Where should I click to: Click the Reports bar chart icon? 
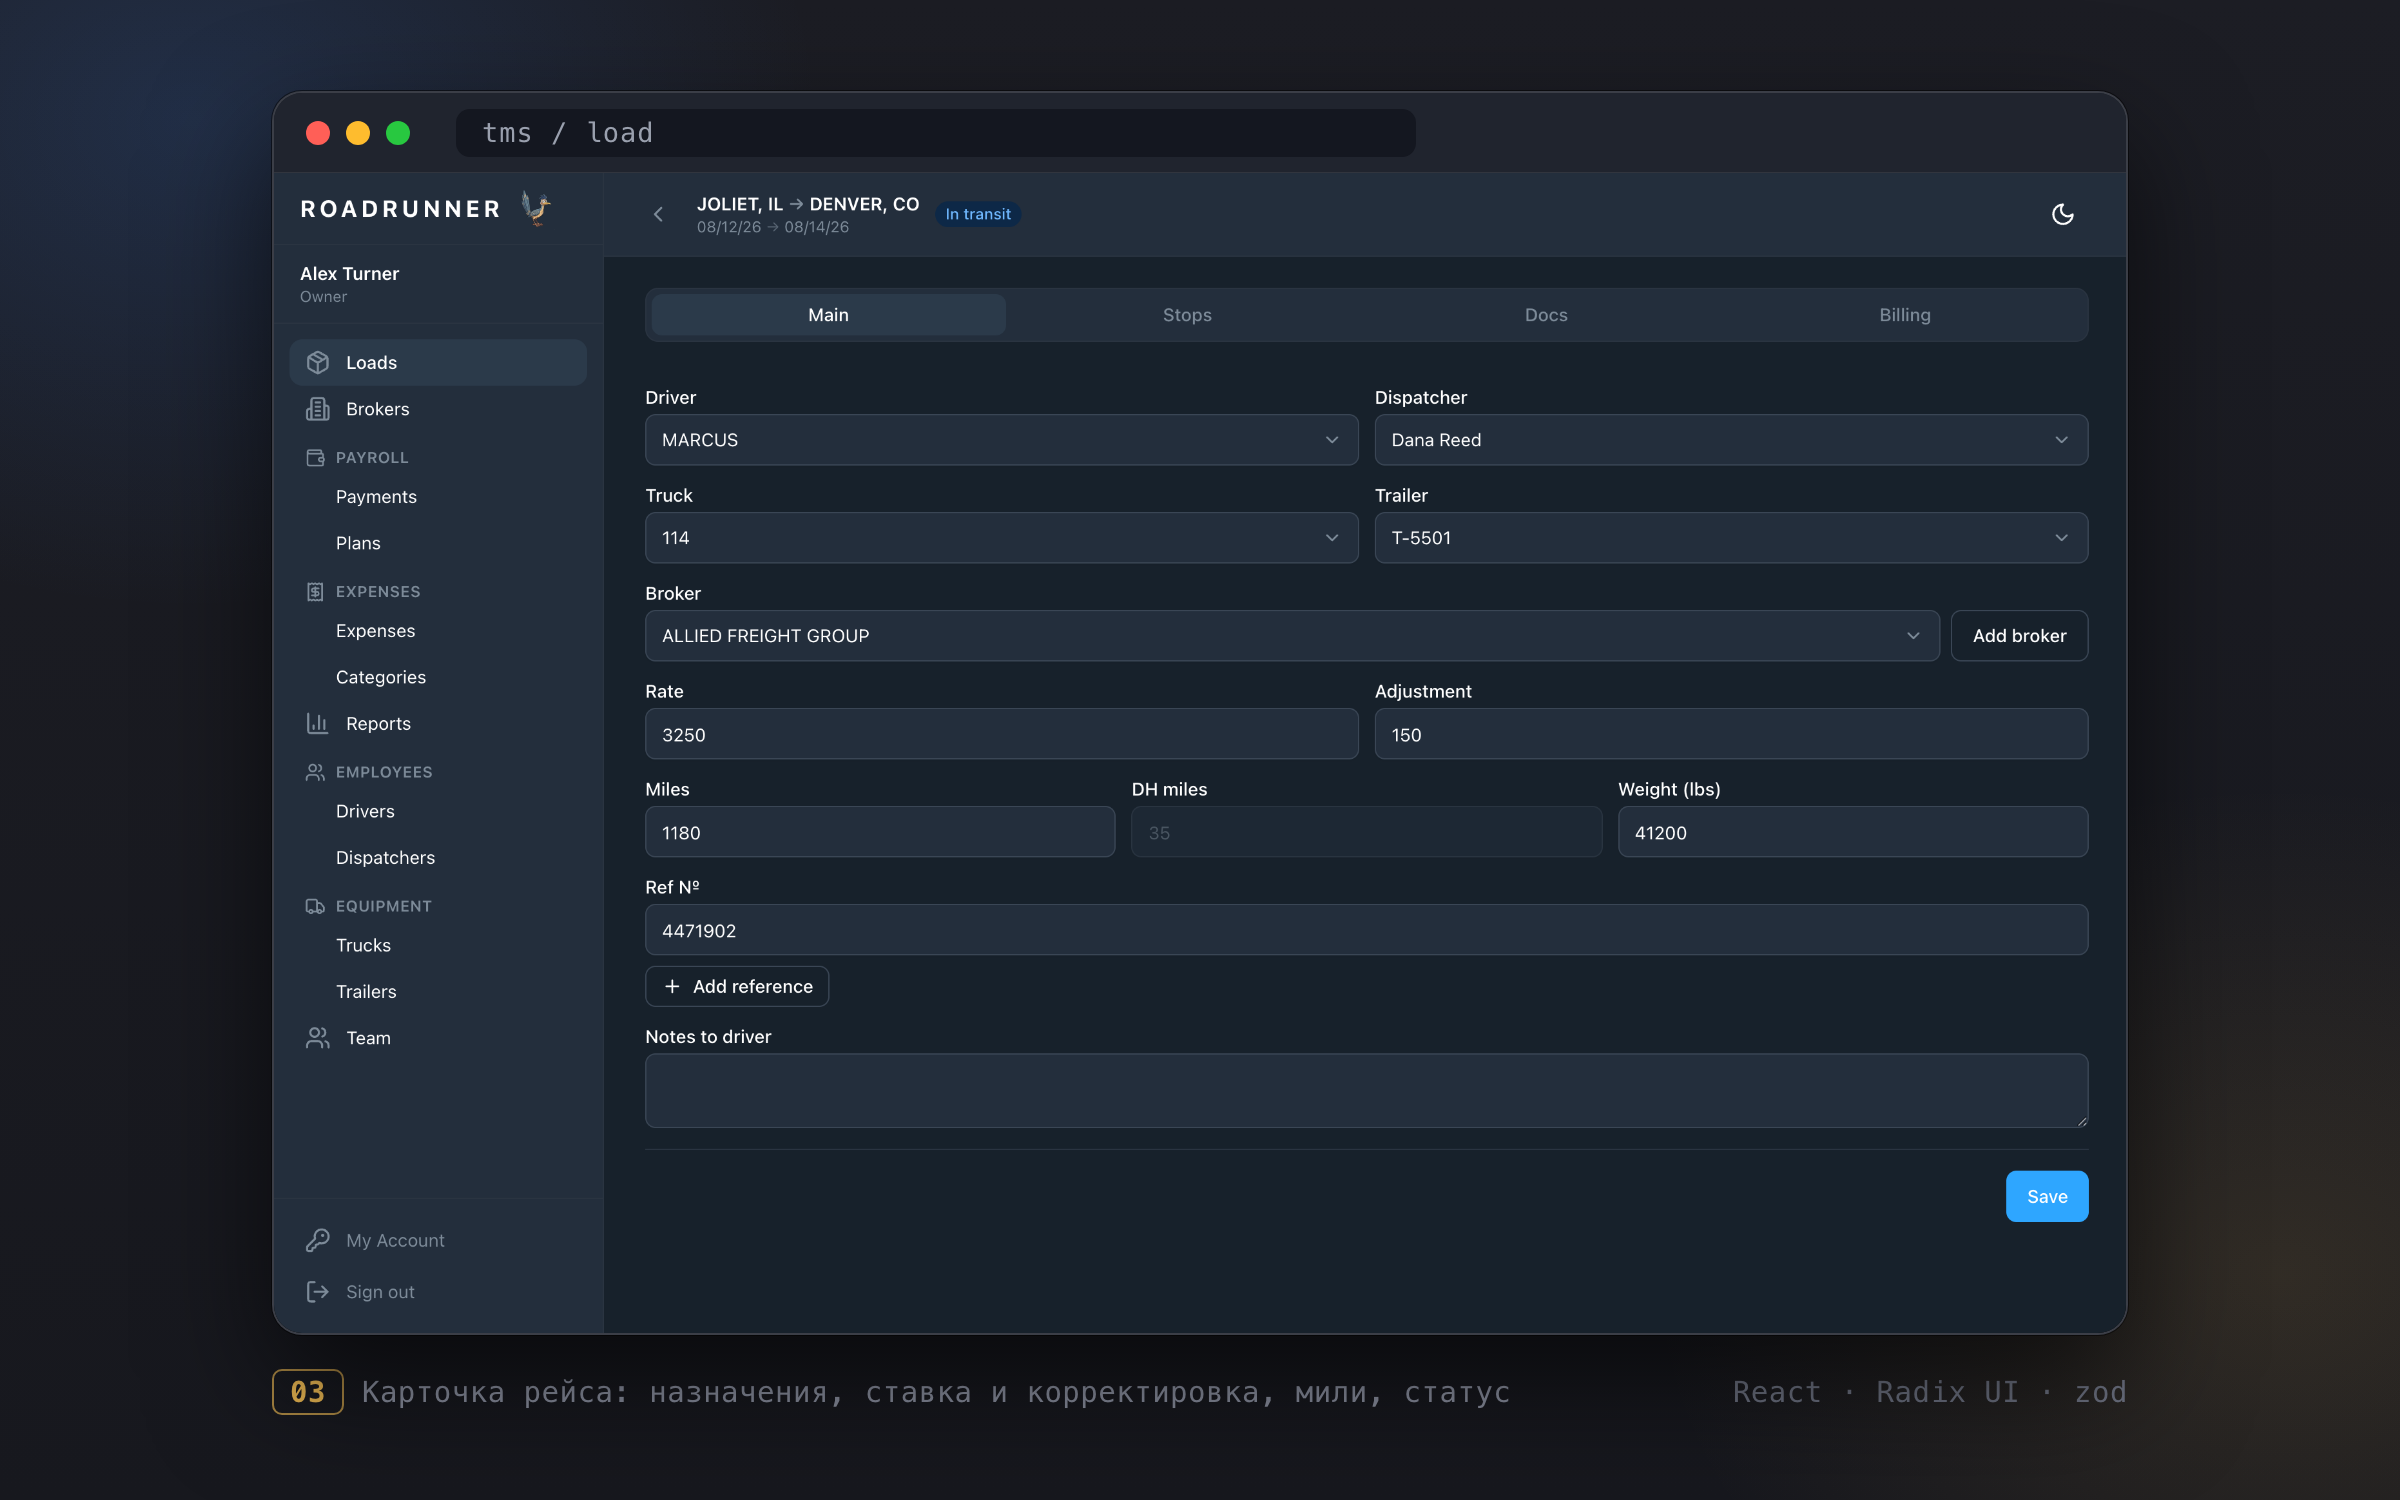click(318, 723)
